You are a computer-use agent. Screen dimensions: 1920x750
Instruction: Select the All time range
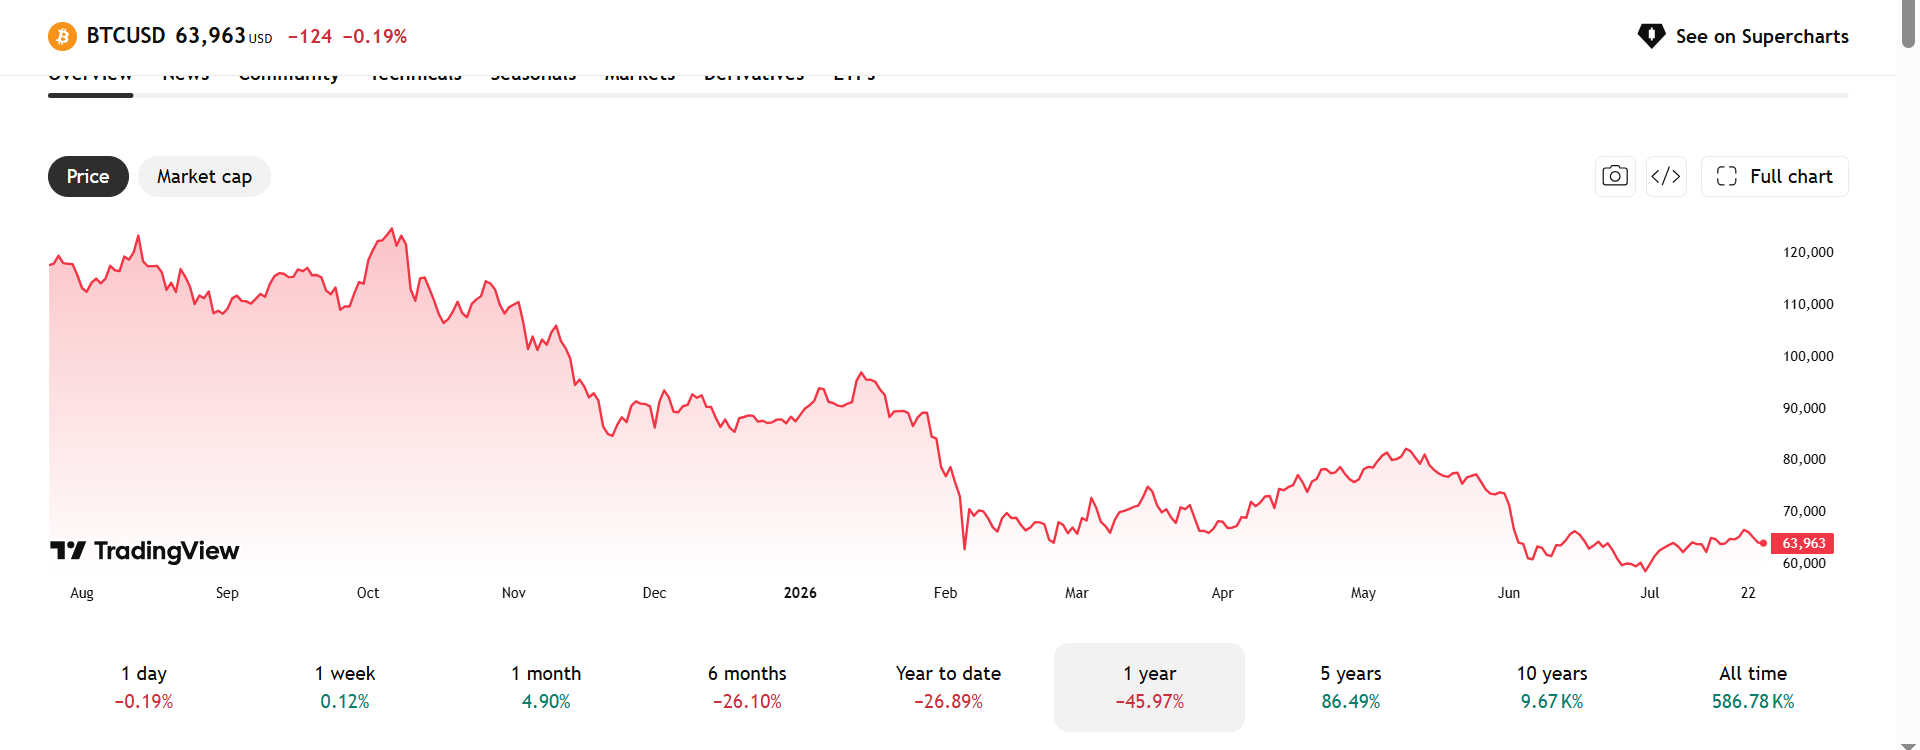(x=1753, y=687)
